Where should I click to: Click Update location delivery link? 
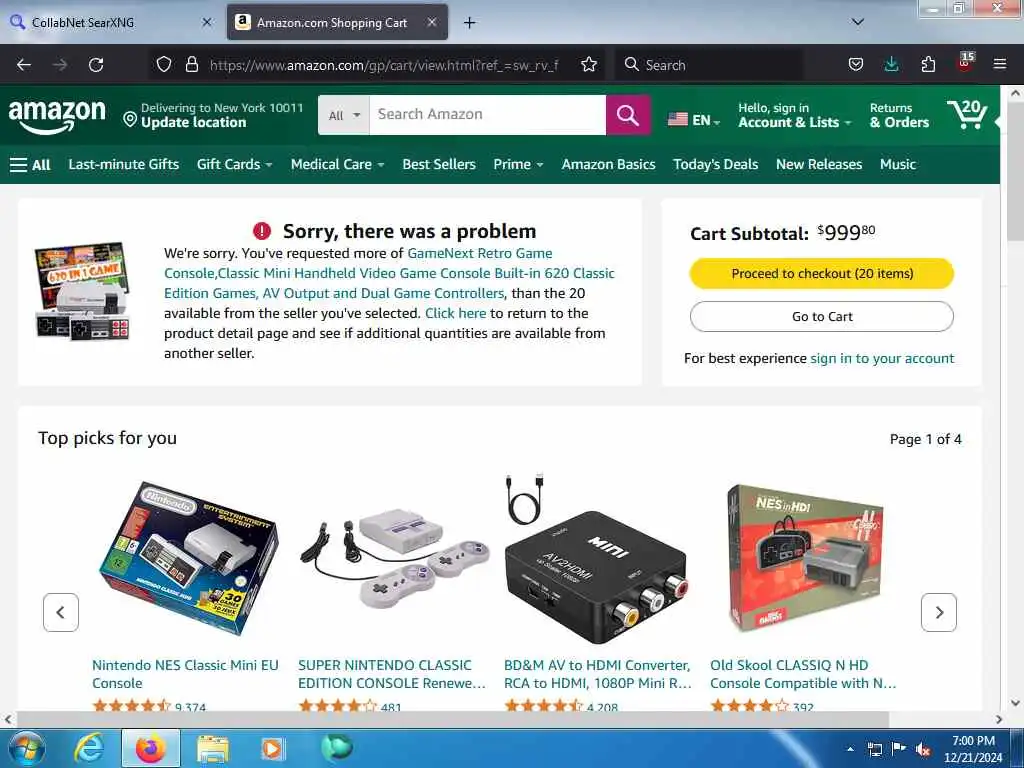point(193,123)
